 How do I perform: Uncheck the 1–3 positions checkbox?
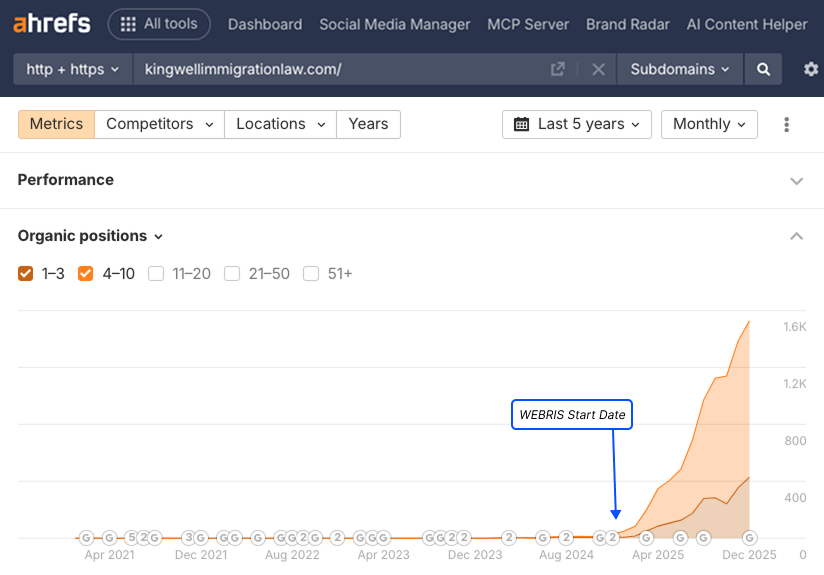tap(26, 273)
